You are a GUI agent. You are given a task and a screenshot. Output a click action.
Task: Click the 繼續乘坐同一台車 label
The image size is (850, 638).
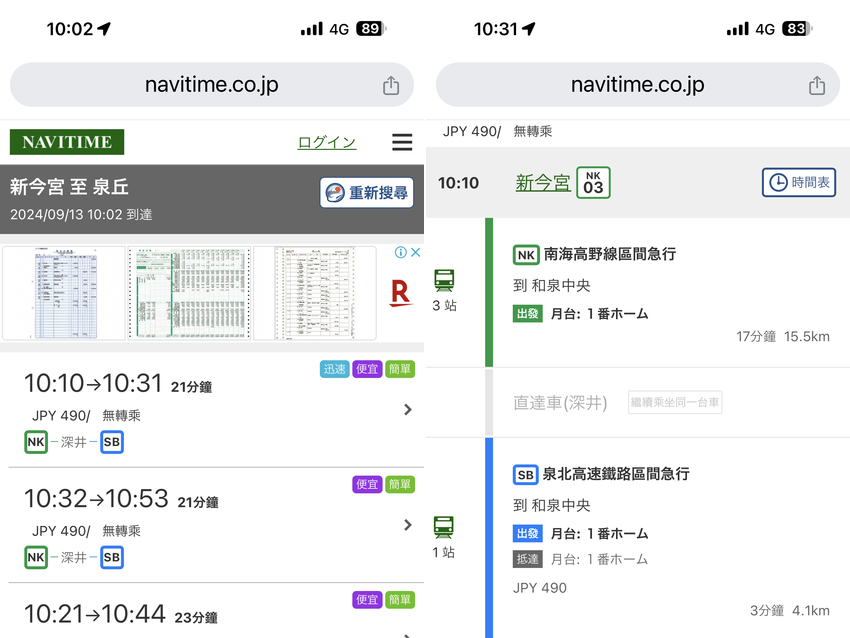675,402
